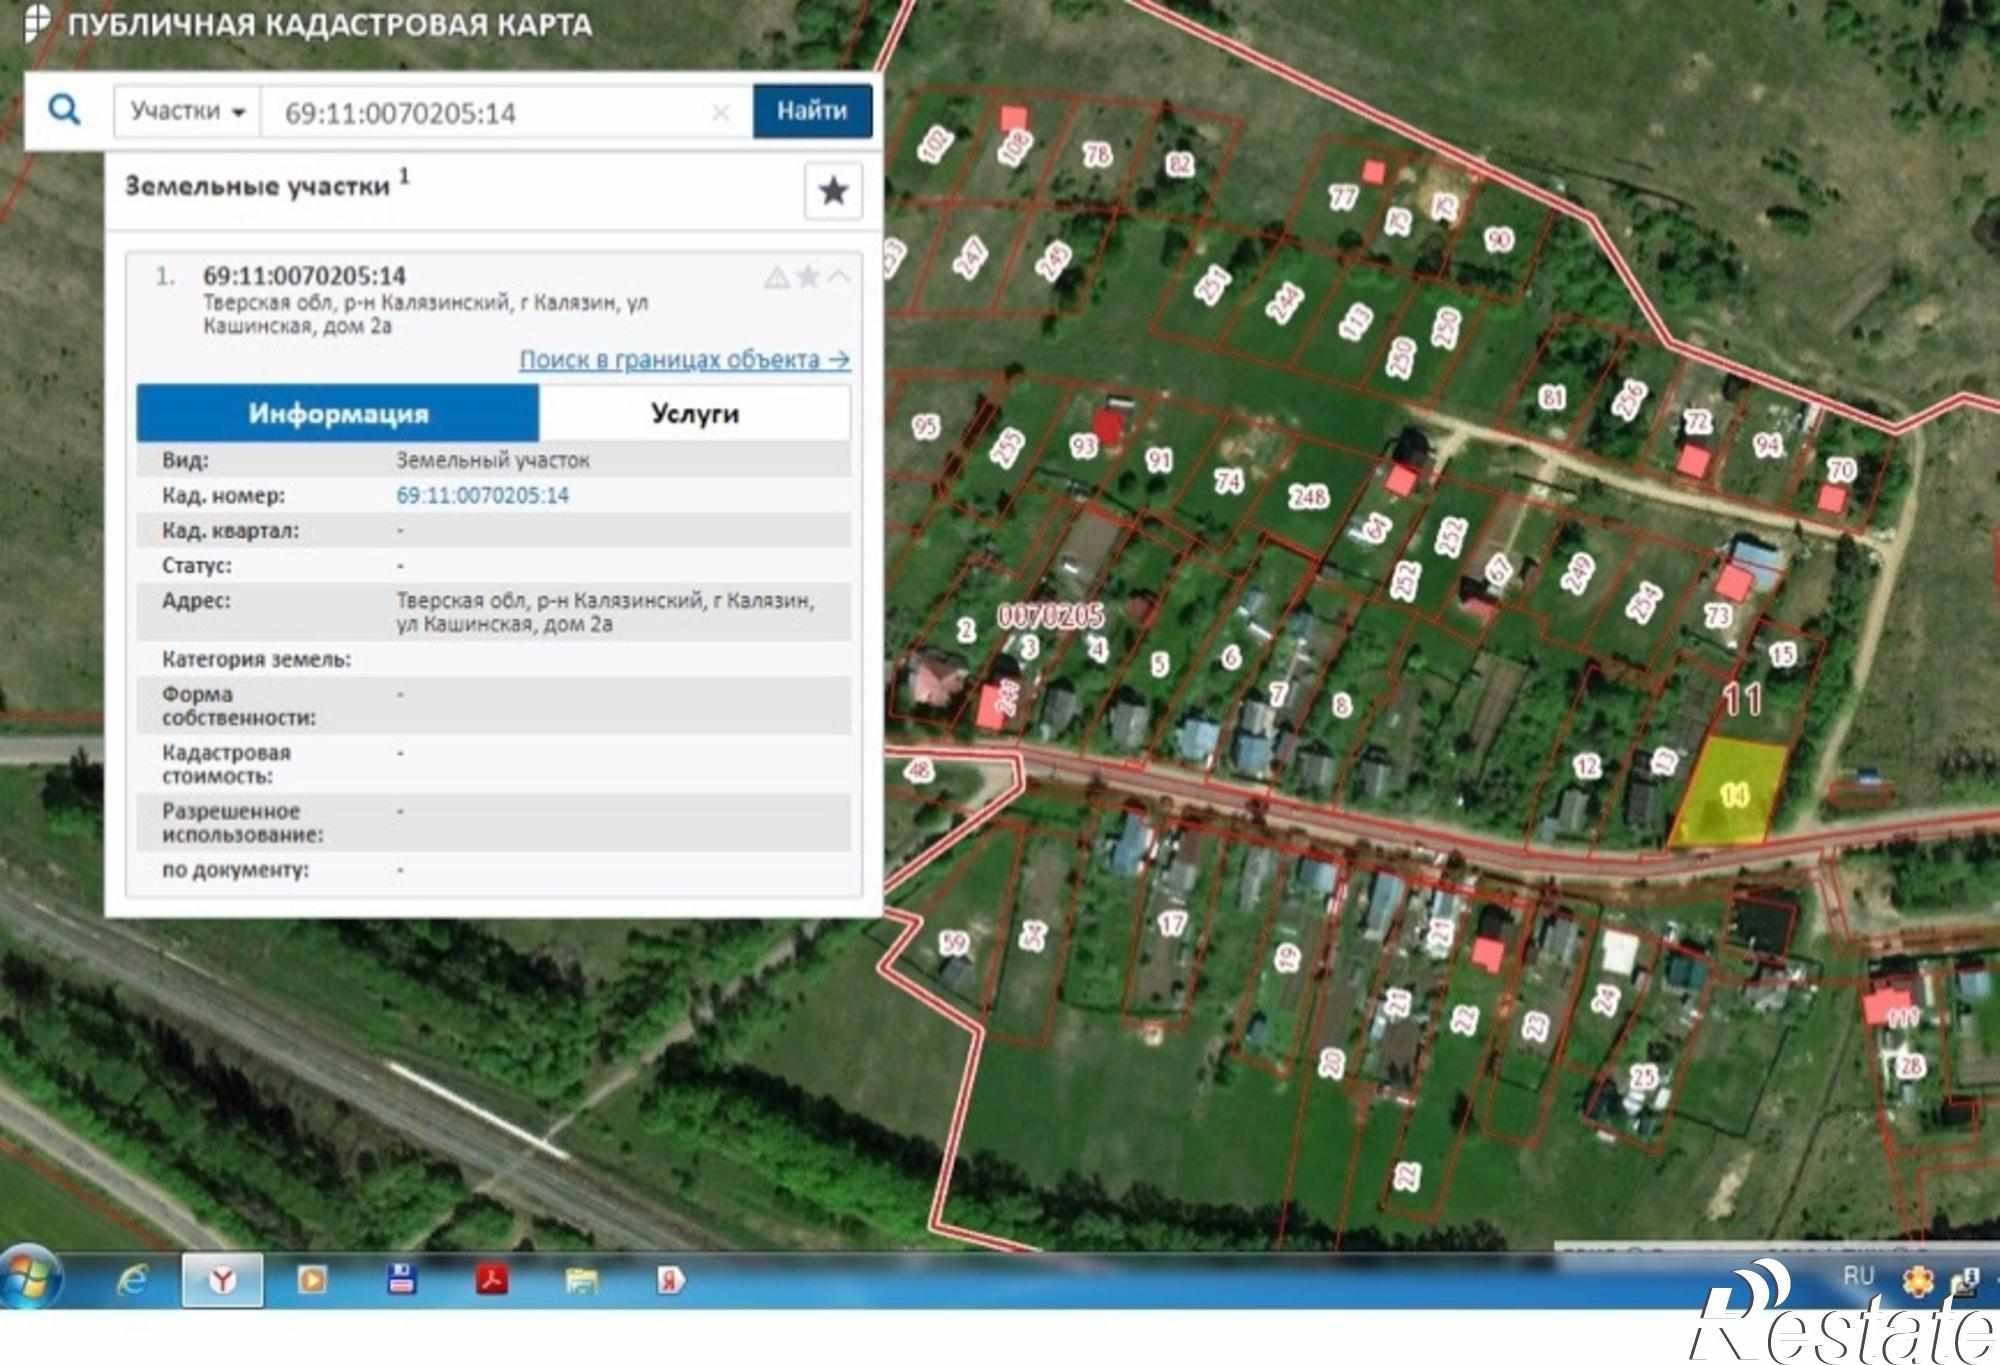2000x1365 pixels.
Task: Click parcel labeled 8 on map
Action: click(1342, 704)
